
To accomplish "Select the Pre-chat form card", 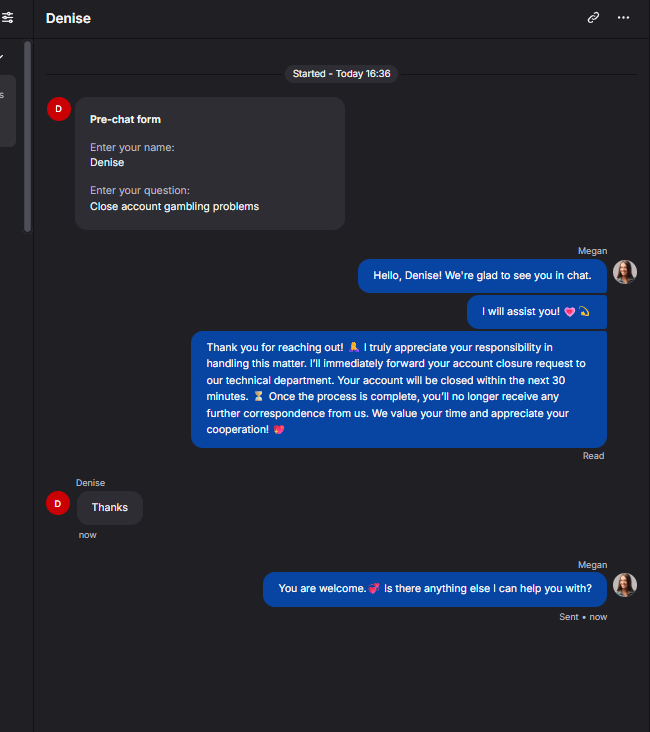I will point(210,163).
